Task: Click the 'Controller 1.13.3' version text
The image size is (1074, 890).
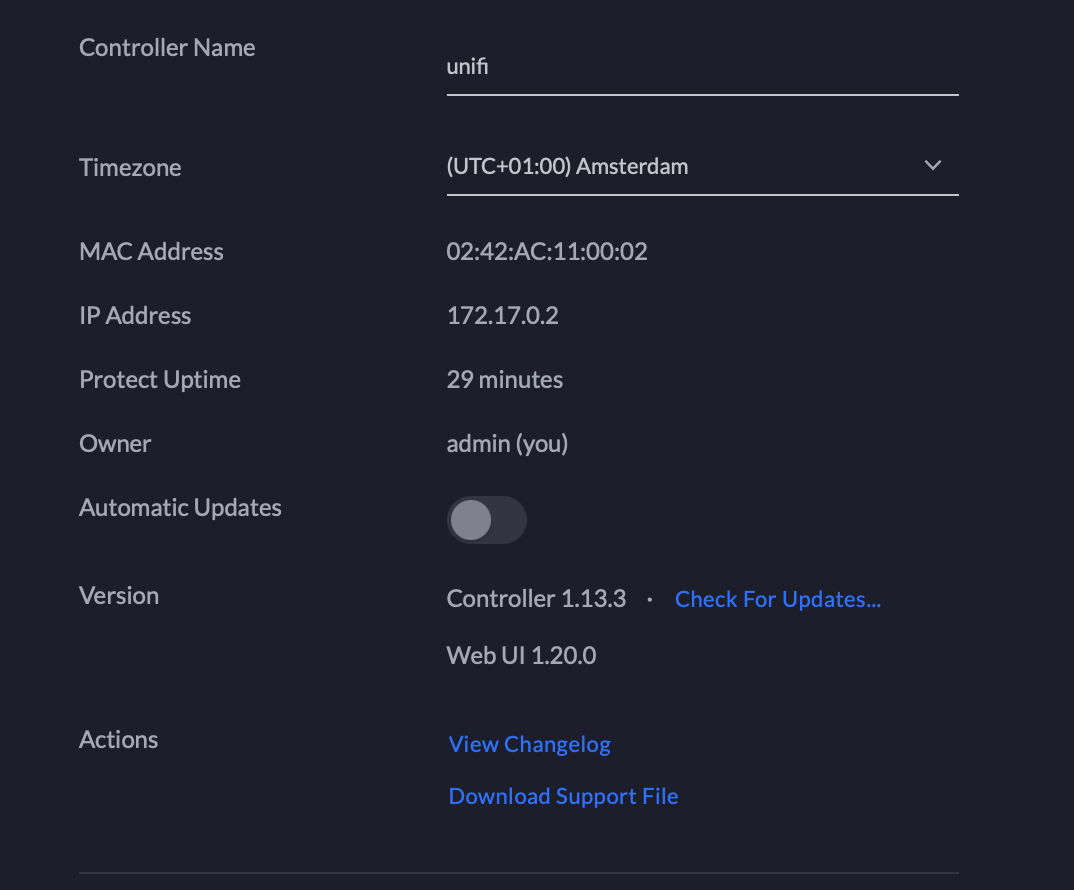Action: 536,599
